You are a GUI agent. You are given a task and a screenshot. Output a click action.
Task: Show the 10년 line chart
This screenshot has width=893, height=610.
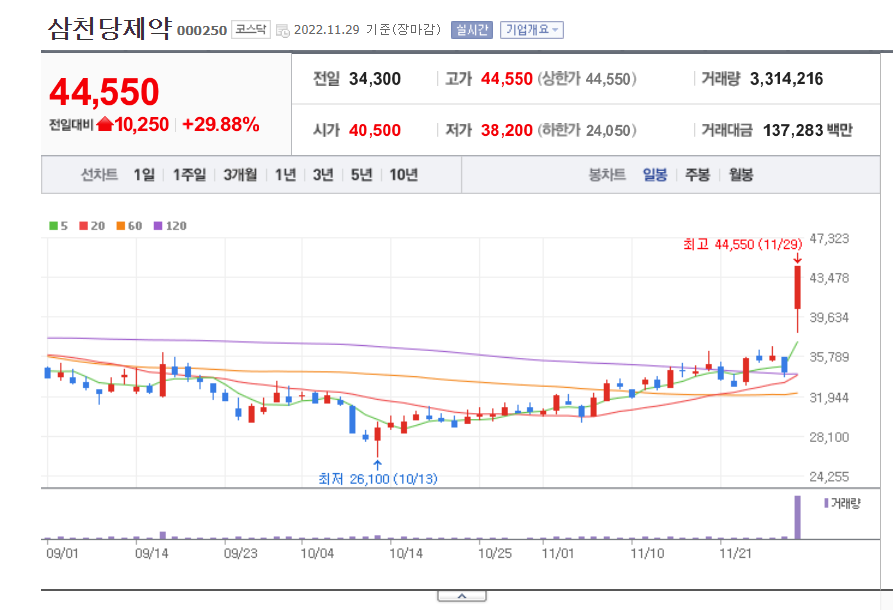point(403,174)
